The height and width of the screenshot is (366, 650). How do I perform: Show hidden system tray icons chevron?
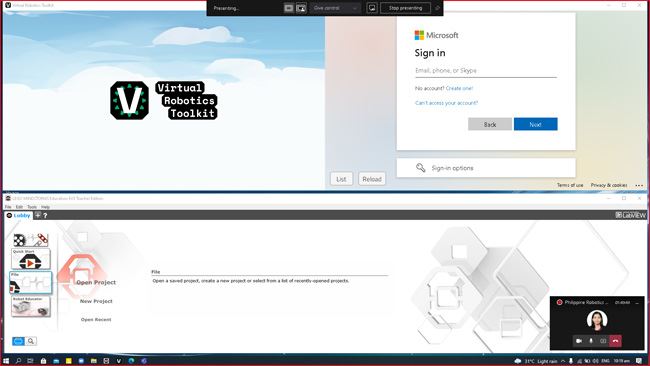click(x=563, y=361)
